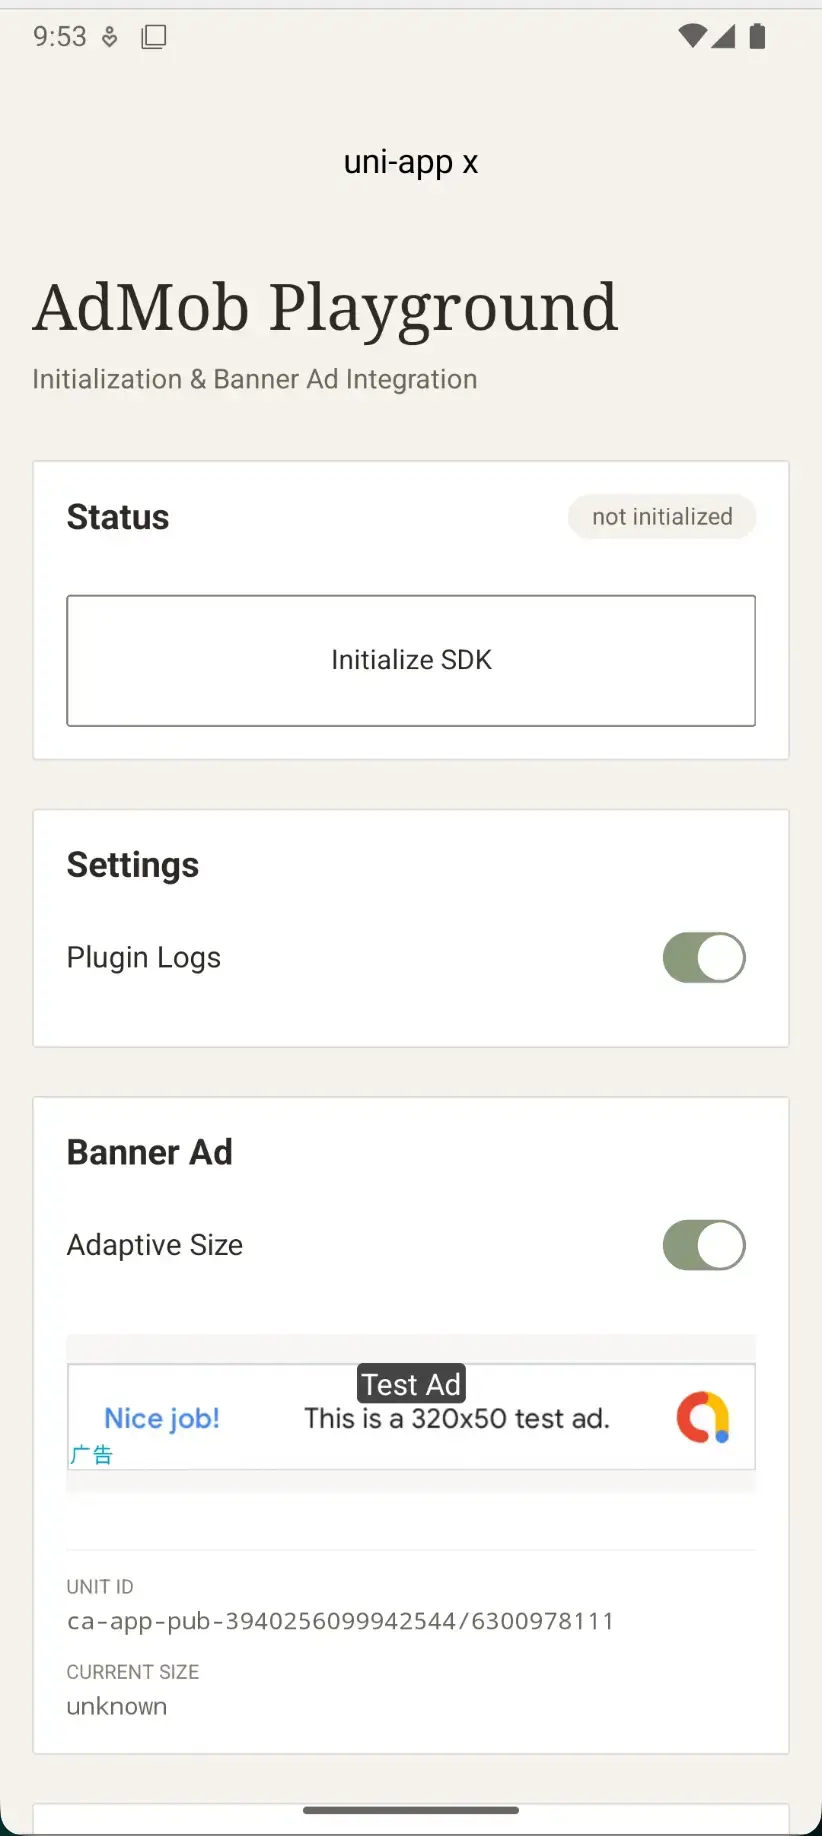Disable the Adaptive Size switch
The width and height of the screenshot is (822, 1836).
point(704,1245)
